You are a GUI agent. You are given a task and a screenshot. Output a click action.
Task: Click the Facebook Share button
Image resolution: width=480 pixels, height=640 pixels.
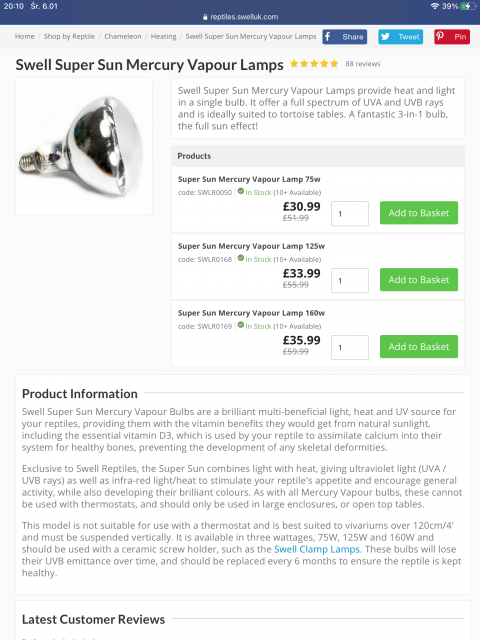click(344, 37)
